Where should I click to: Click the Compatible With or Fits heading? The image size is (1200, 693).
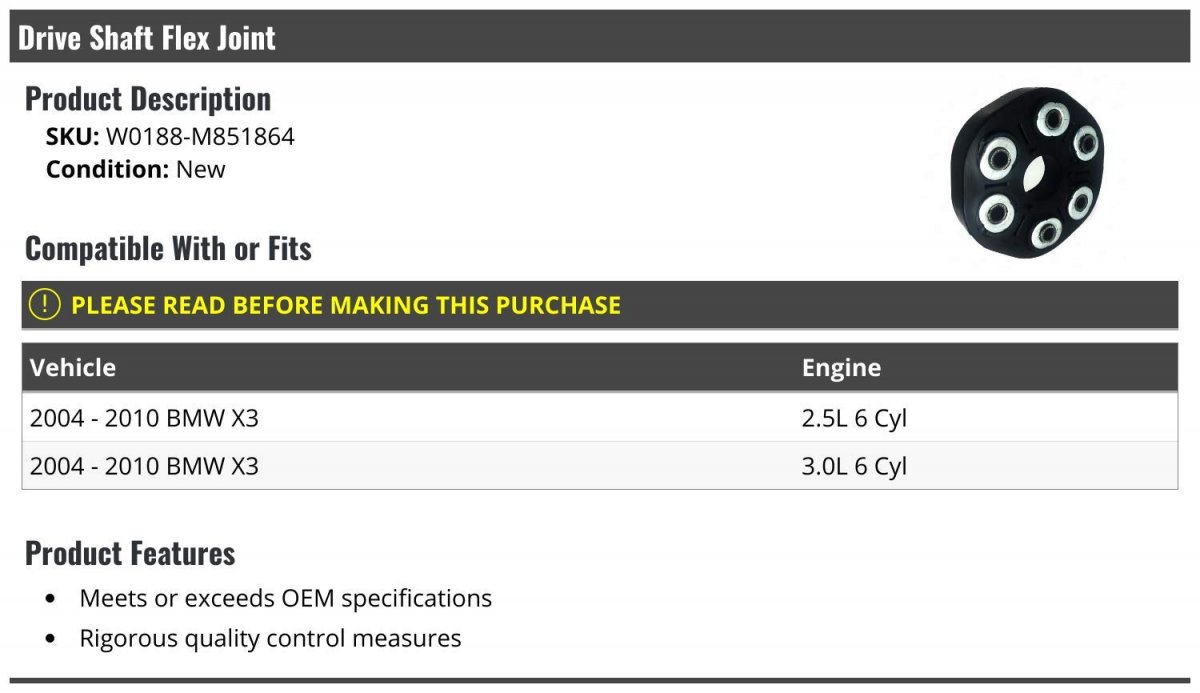(x=168, y=248)
